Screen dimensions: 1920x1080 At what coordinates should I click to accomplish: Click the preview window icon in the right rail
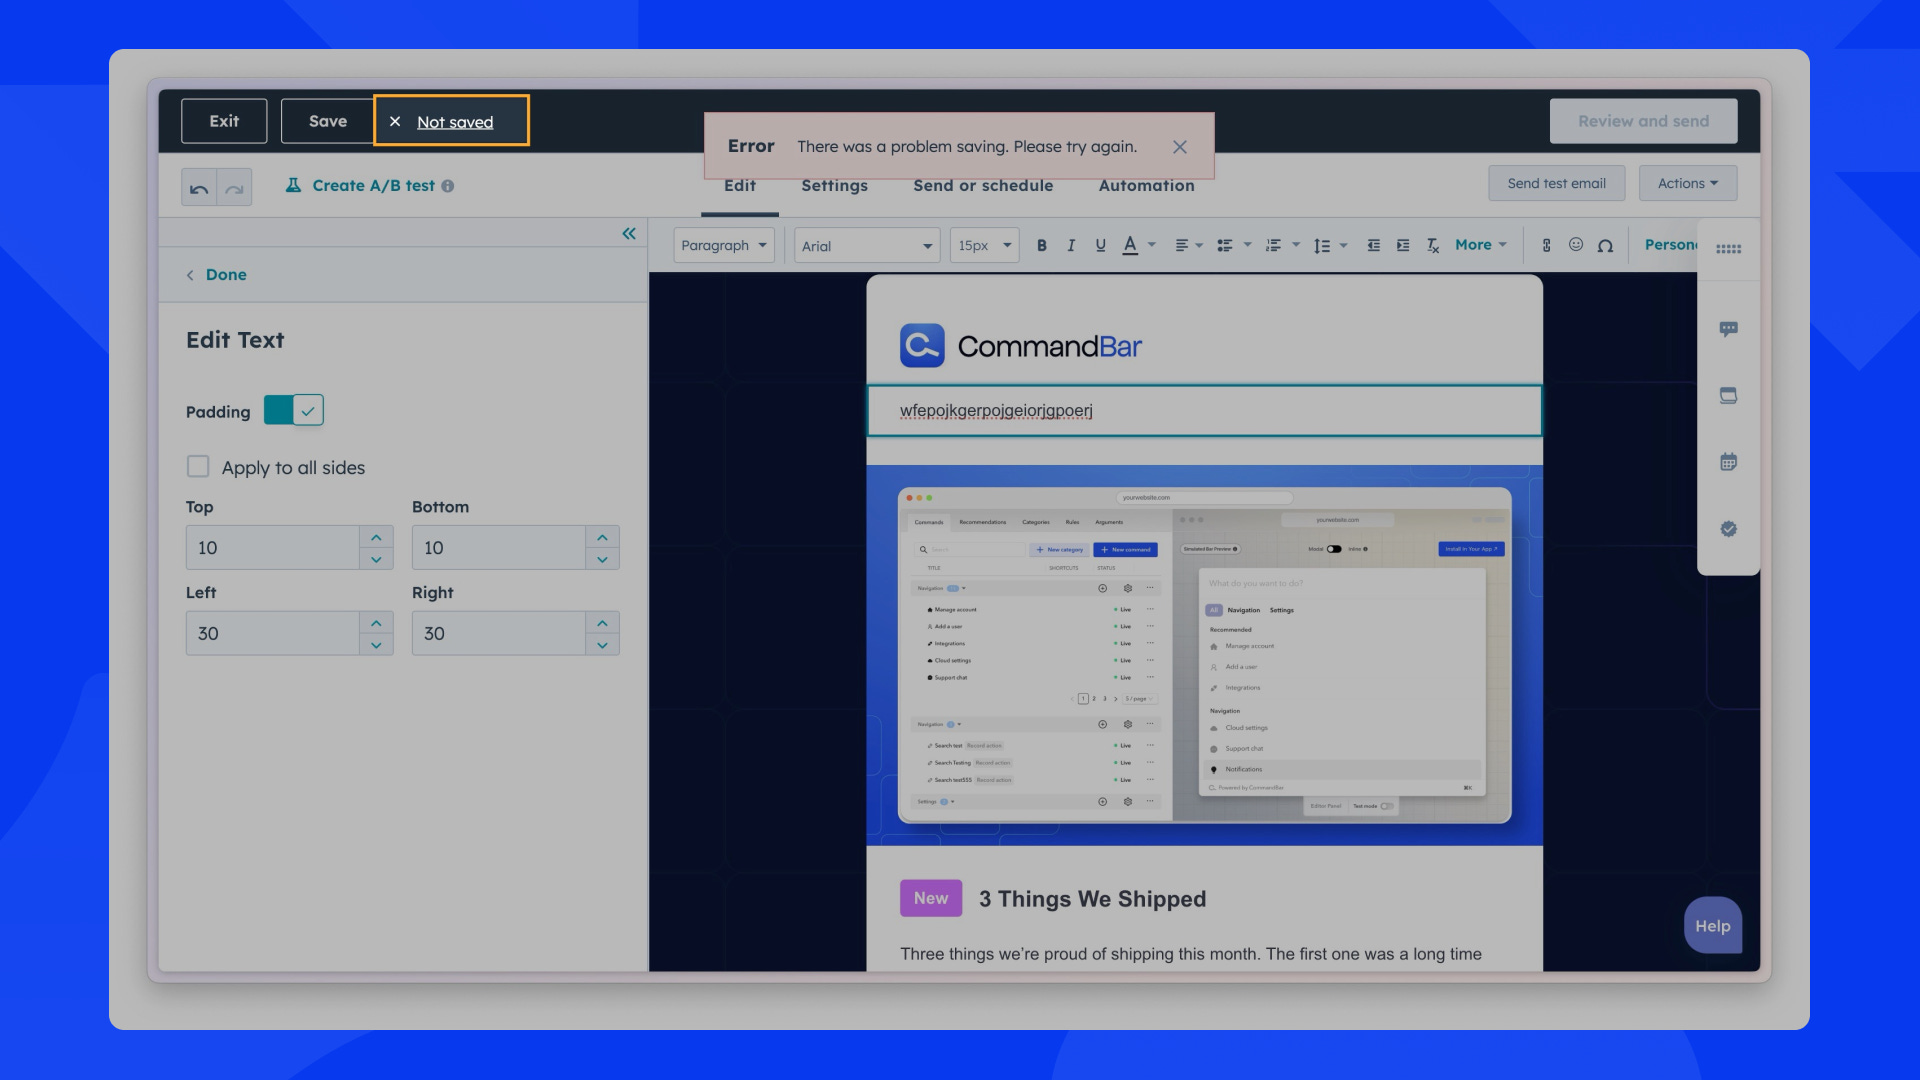tap(1729, 396)
